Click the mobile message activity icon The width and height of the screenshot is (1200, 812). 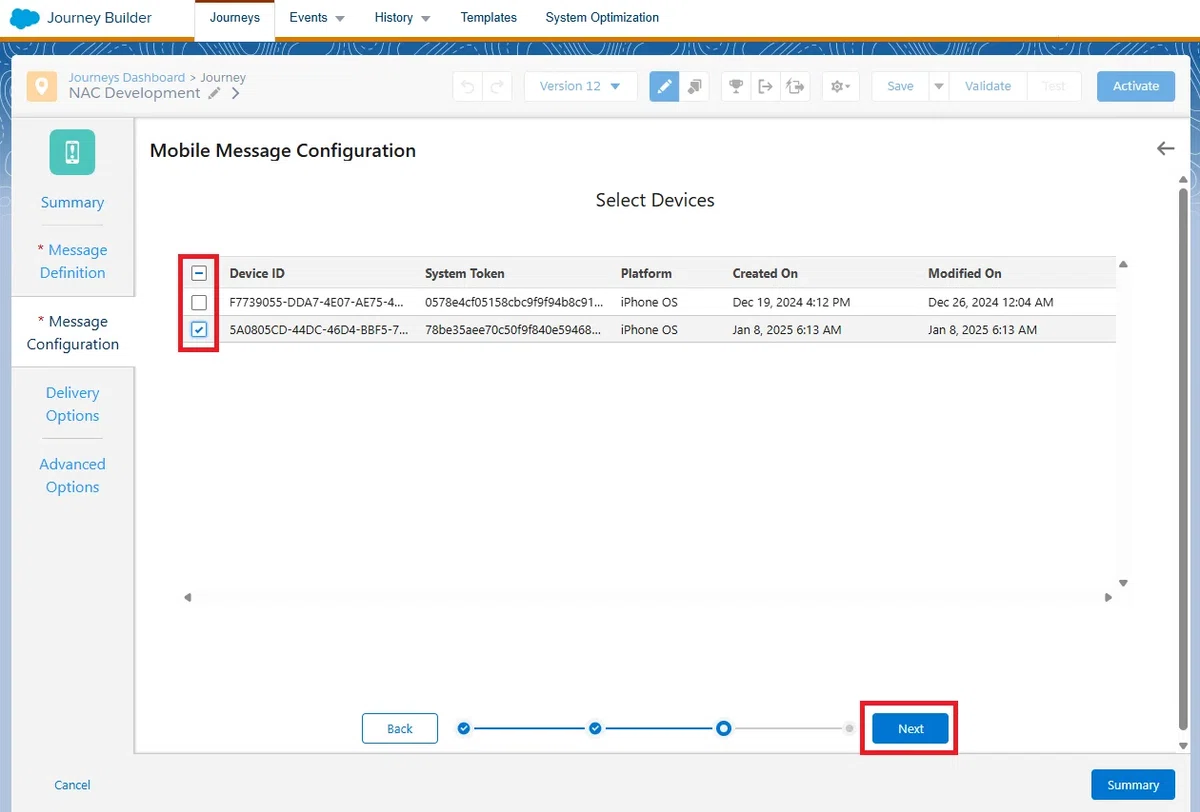(72, 152)
